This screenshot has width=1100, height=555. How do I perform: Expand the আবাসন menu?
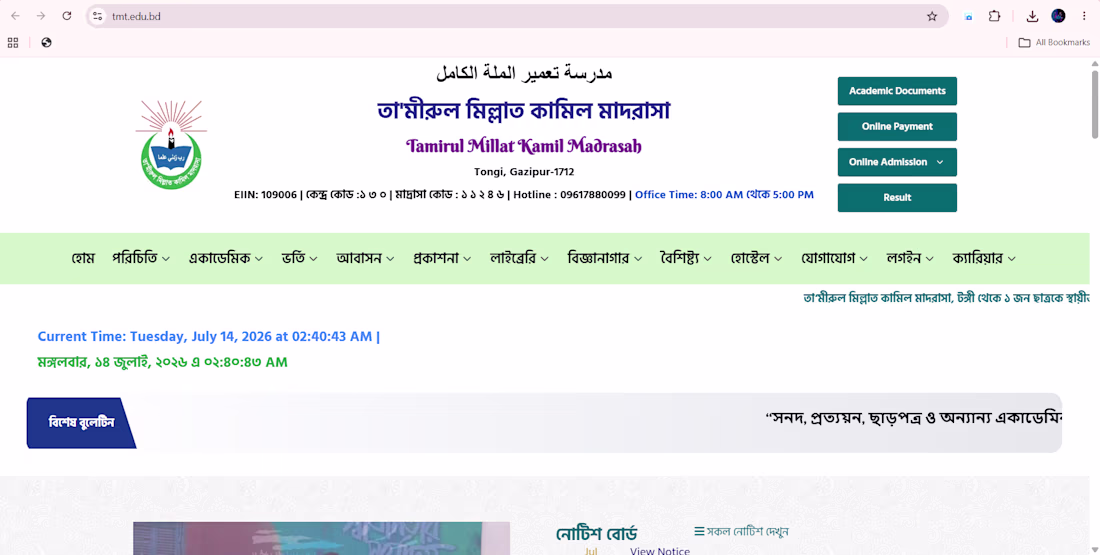coord(365,258)
